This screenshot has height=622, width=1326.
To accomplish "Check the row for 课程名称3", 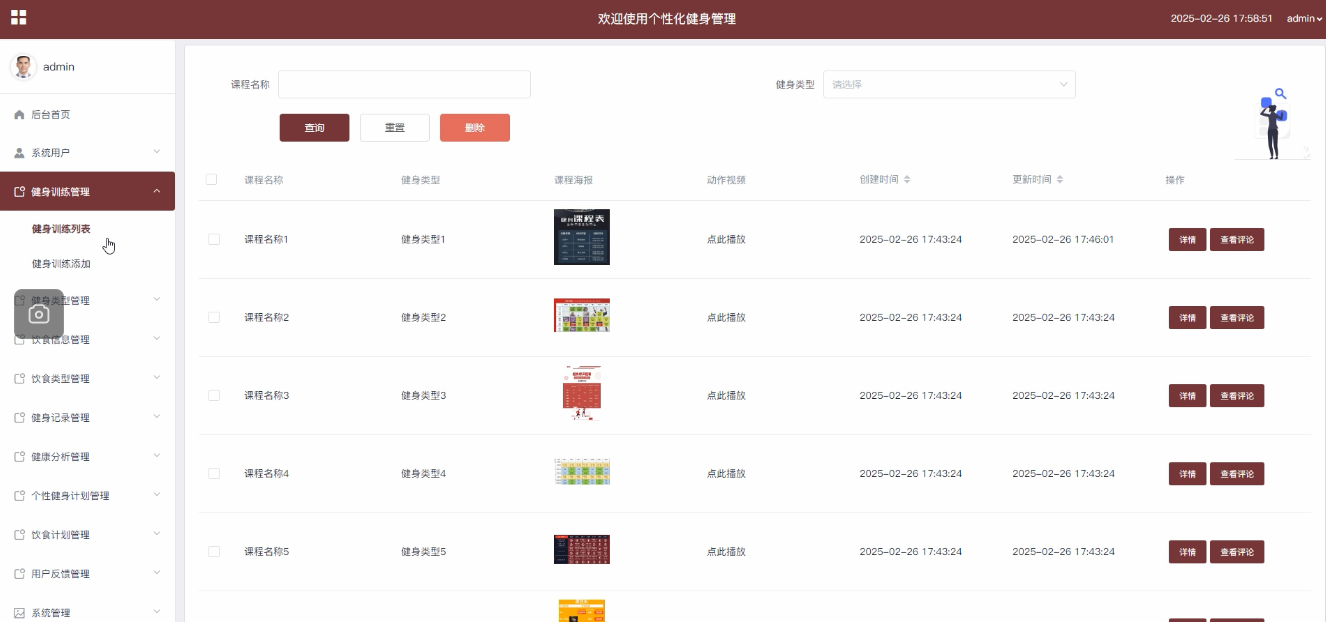I will [x=214, y=395].
